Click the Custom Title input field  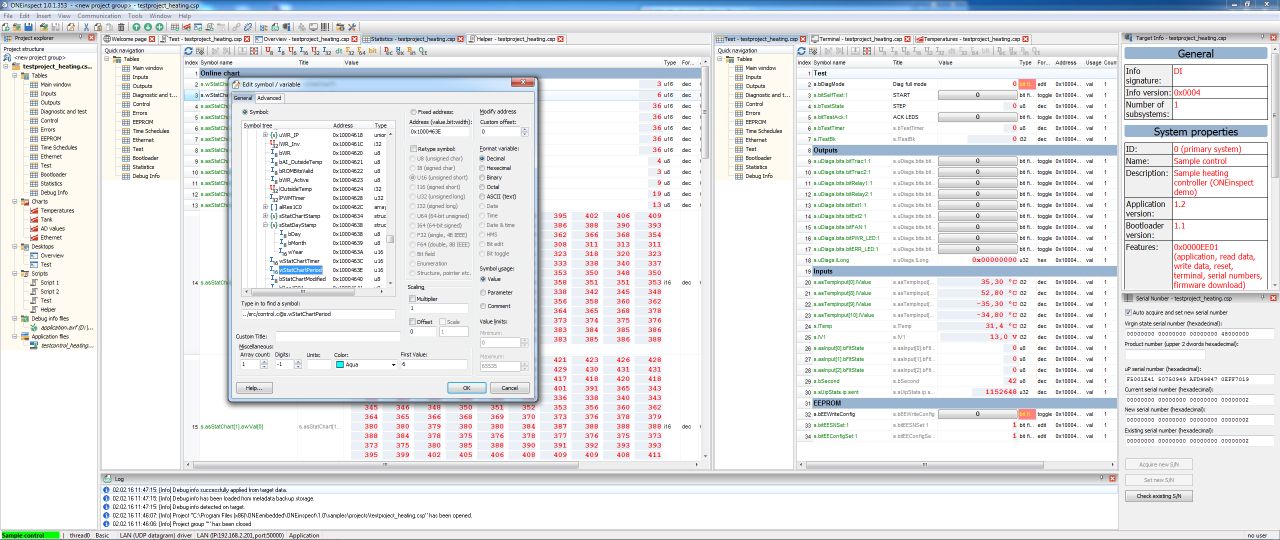coord(338,337)
